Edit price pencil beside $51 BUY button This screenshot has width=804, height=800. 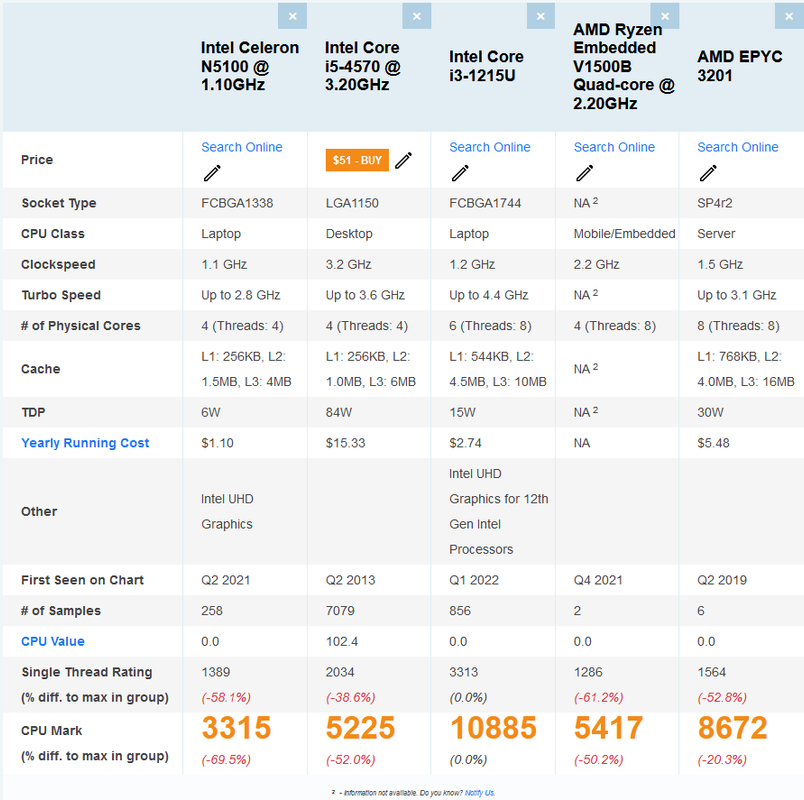tap(403, 160)
